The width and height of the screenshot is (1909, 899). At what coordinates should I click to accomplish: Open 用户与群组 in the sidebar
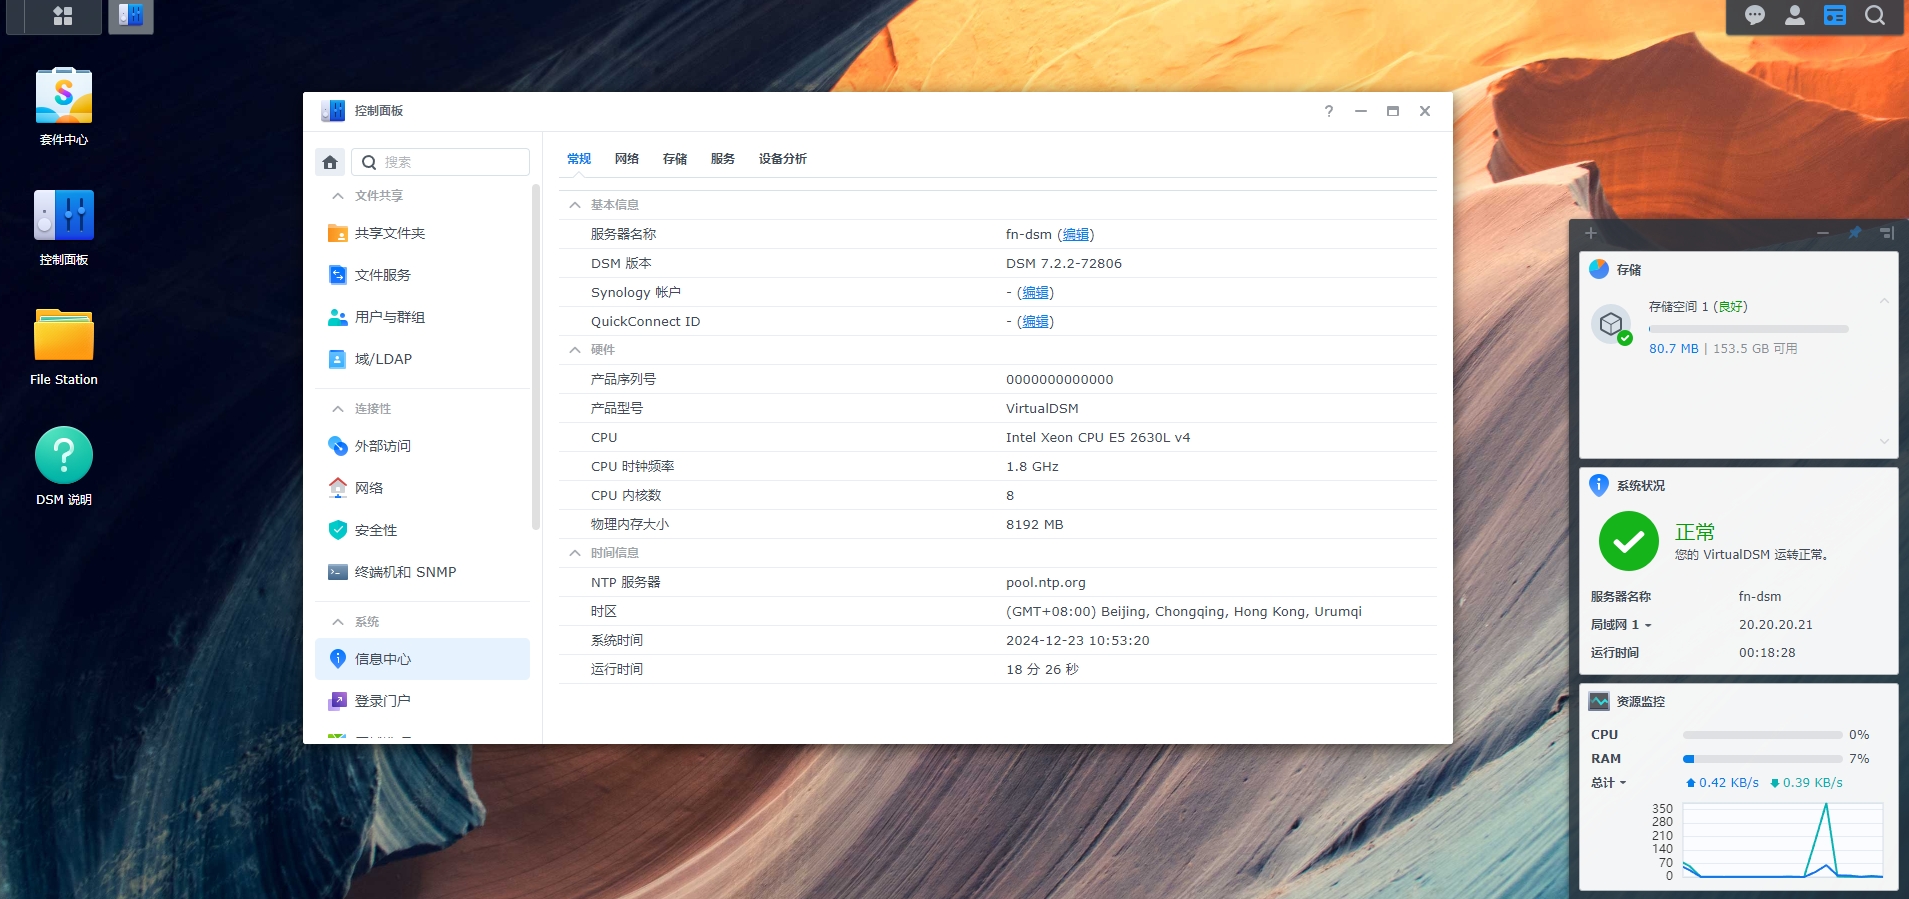click(423, 317)
